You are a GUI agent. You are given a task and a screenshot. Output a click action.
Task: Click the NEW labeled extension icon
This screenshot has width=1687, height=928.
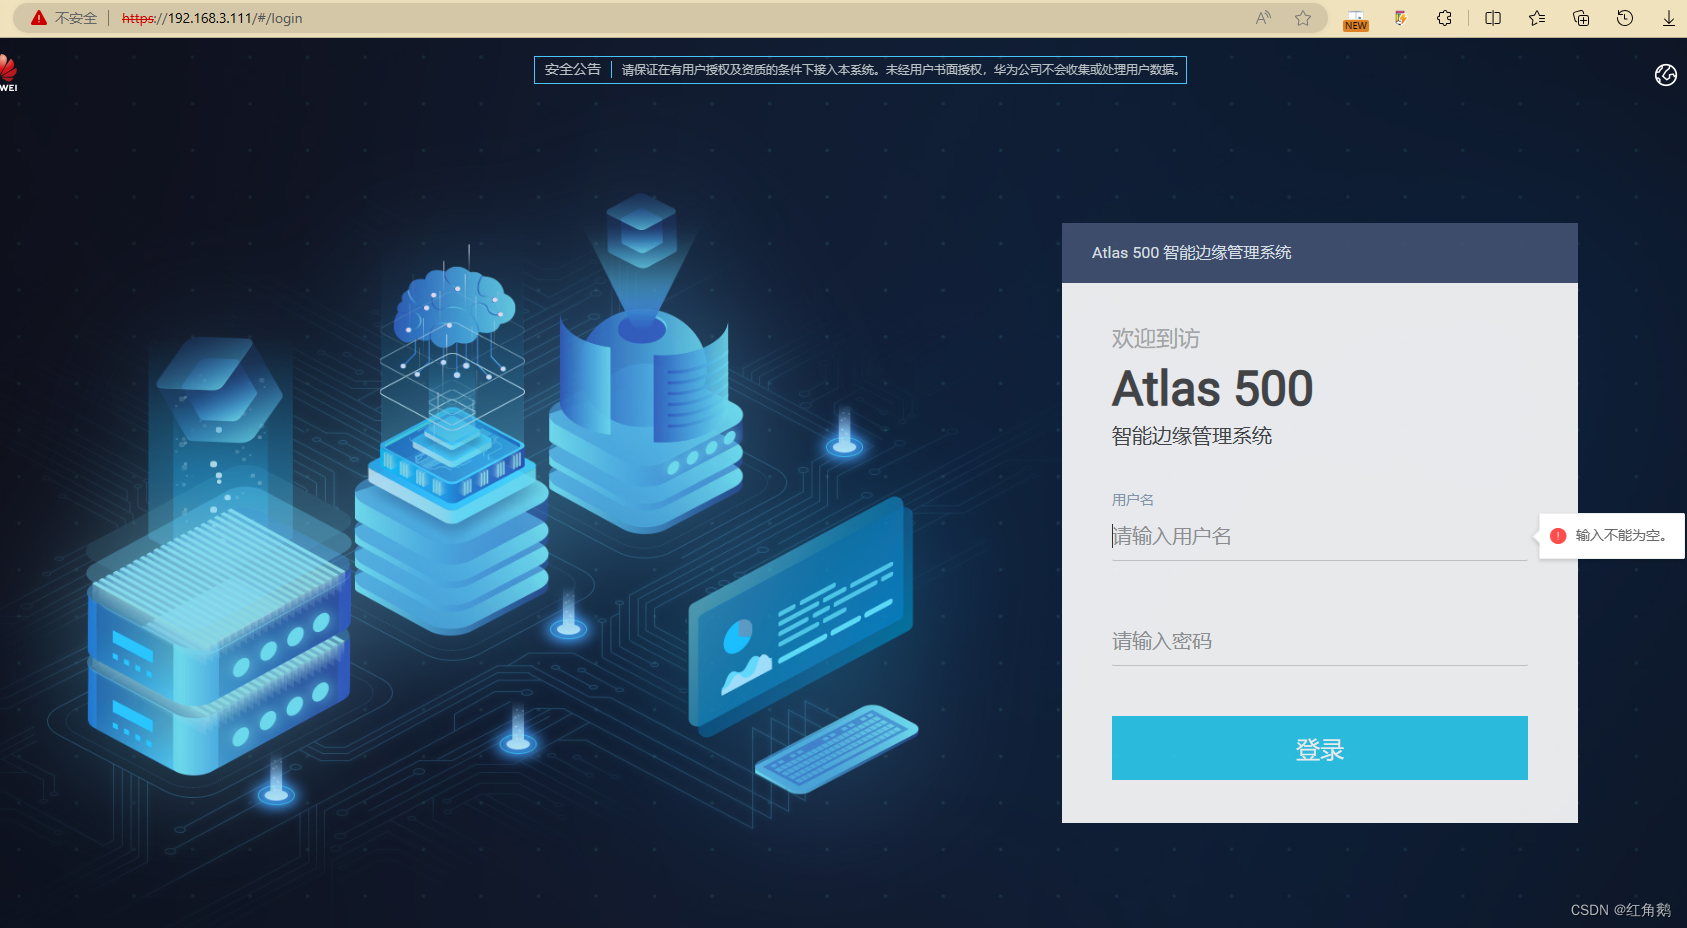tap(1355, 18)
